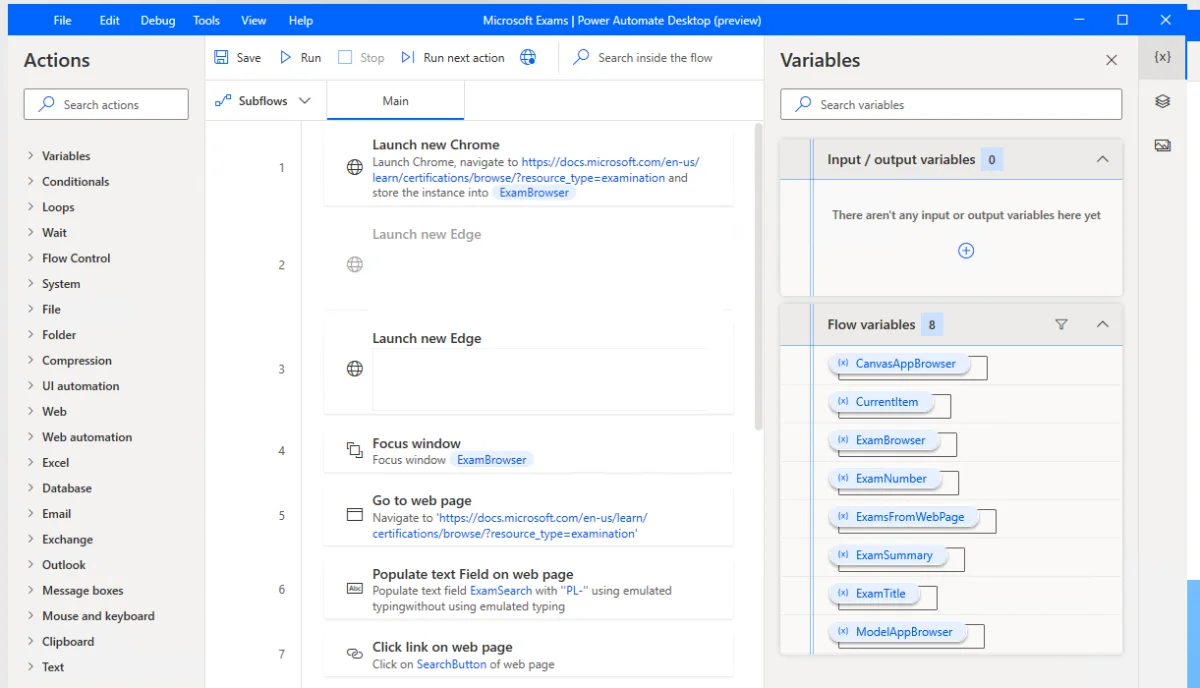Open the Edit menu
The height and width of the screenshot is (688, 1200).
[x=110, y=20]
